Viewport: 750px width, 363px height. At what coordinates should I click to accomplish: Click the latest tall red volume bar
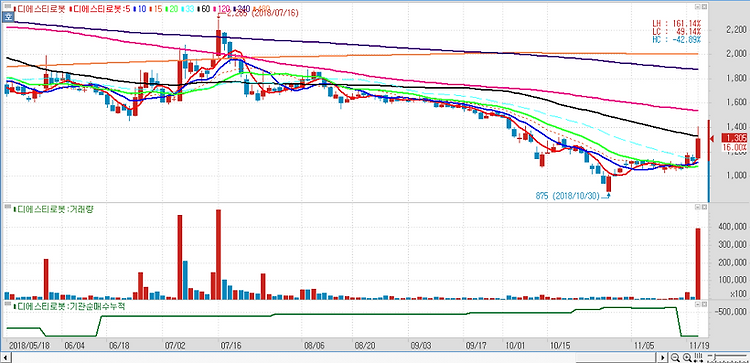(x=698, y=264)
